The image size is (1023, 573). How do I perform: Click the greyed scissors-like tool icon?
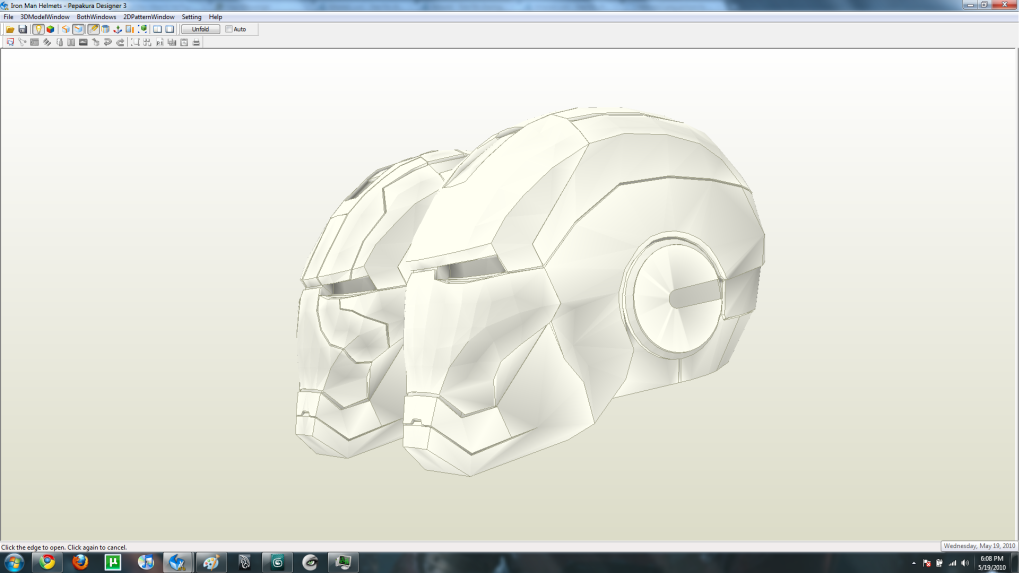[x=22, y=42]
